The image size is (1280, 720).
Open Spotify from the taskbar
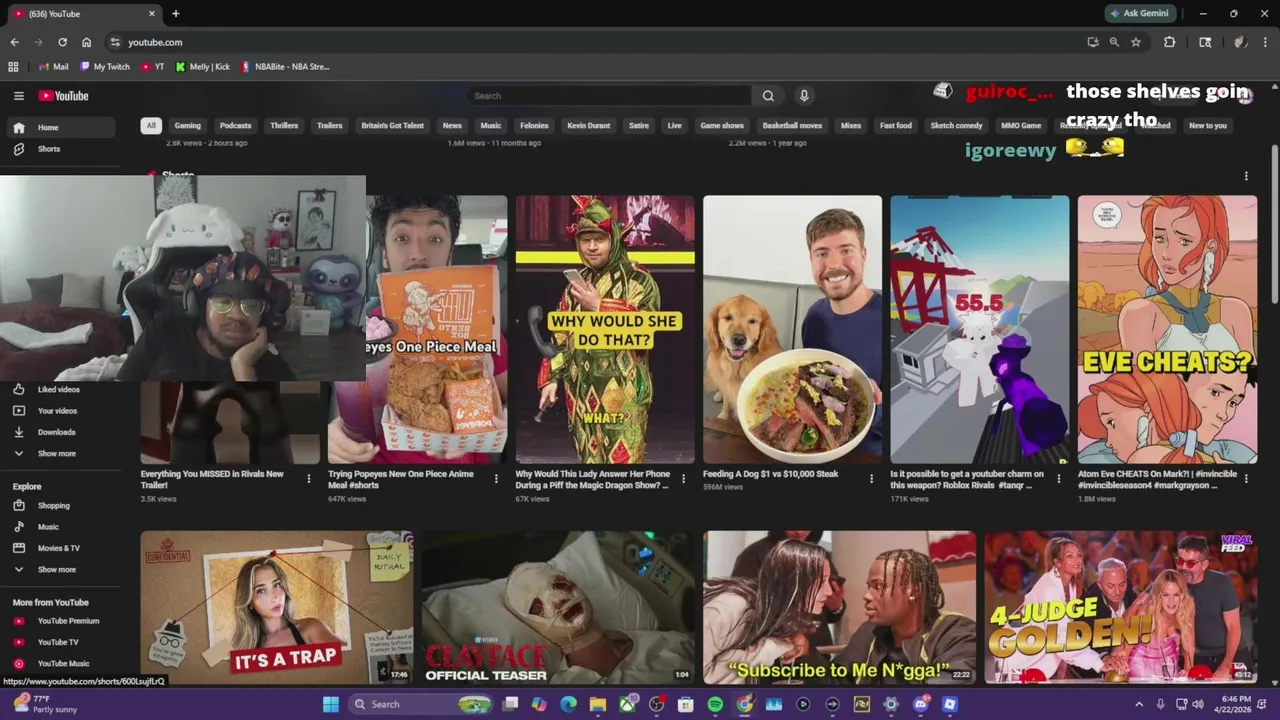(715, 704)
